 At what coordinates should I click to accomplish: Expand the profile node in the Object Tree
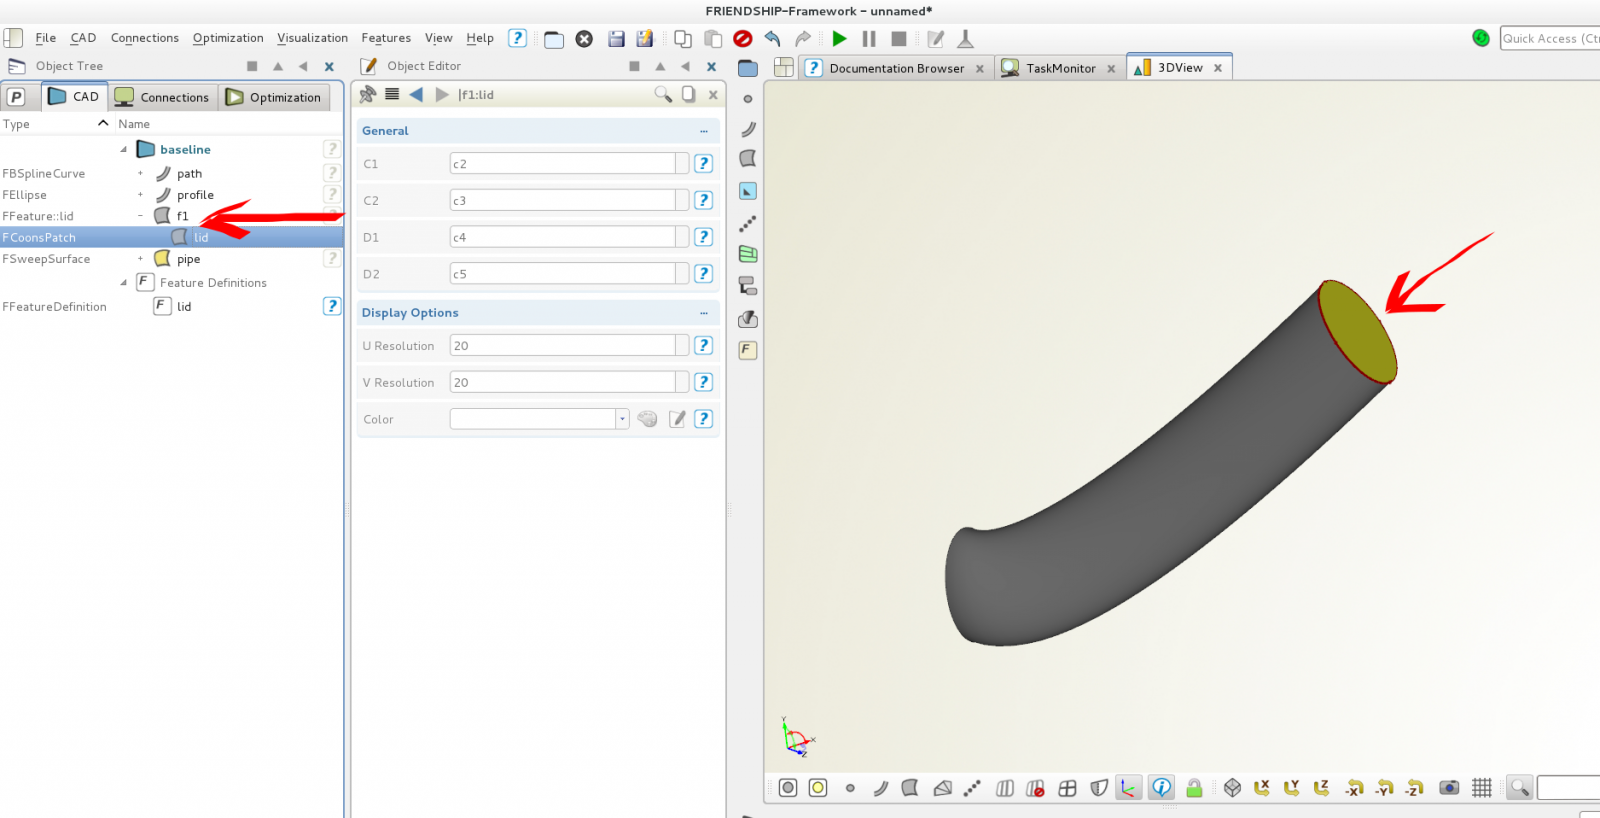(140, 195)
